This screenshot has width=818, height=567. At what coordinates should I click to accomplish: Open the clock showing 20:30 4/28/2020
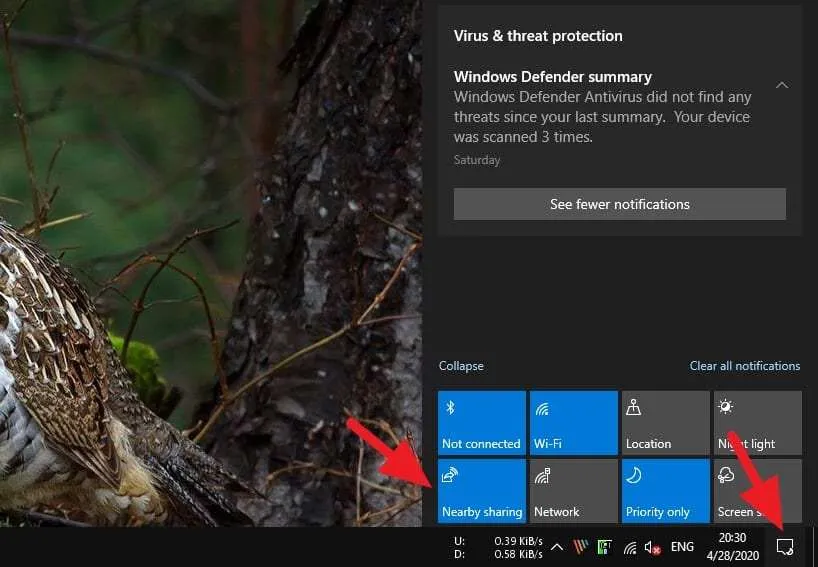pyautogui.click(x=732, y=547)
